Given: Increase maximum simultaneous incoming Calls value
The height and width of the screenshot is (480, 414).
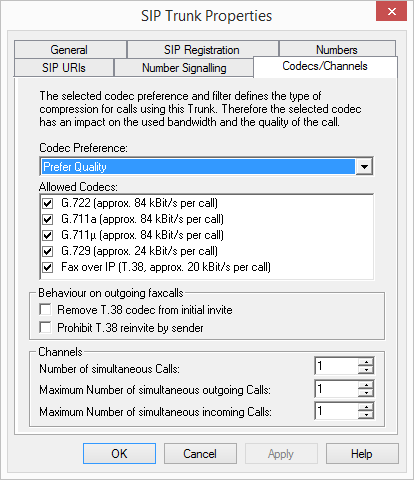Looking at the screenshot, I should pyautogui.click(x=366, y=407).
